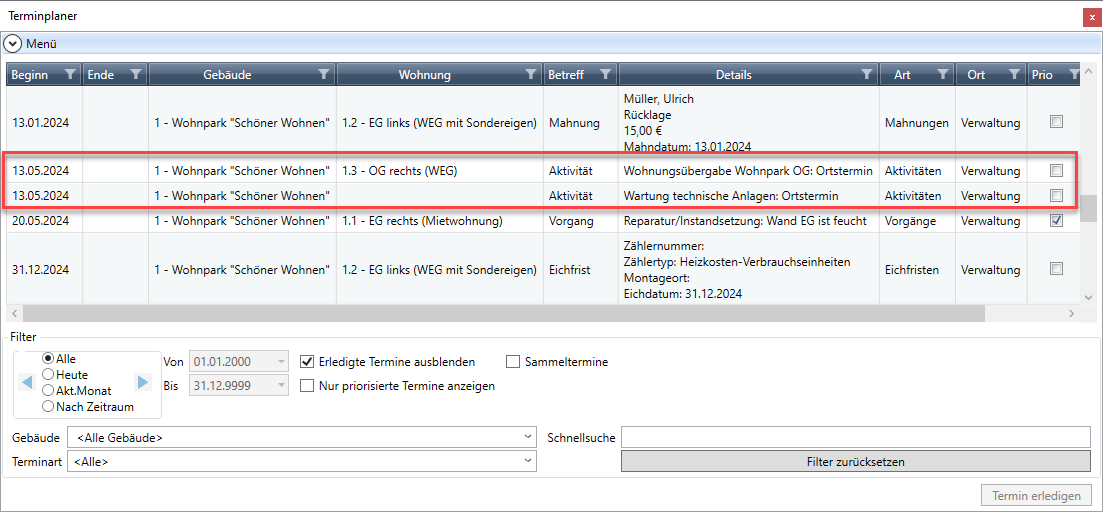Check Nur priorisierte Termine anzeigen
This screenshot has height=512, width=1103.
[x=308, y=386]
